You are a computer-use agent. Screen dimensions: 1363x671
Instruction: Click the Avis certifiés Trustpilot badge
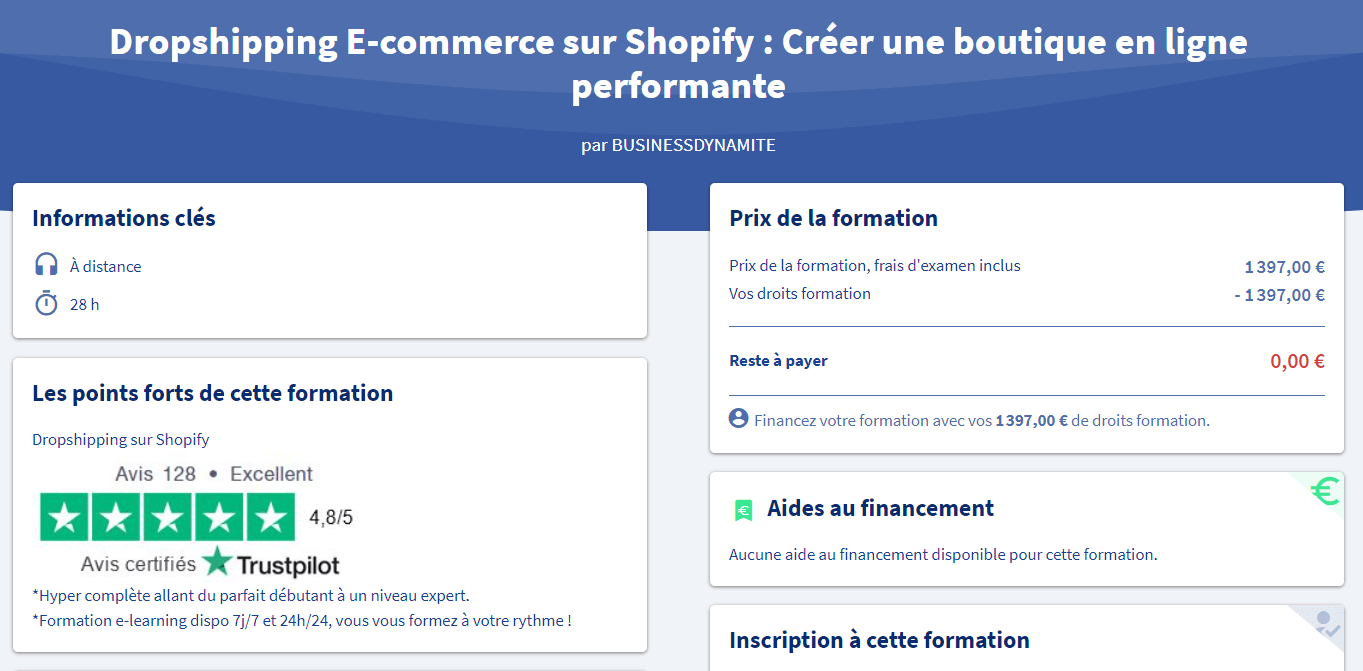click(x=210, y=563)
